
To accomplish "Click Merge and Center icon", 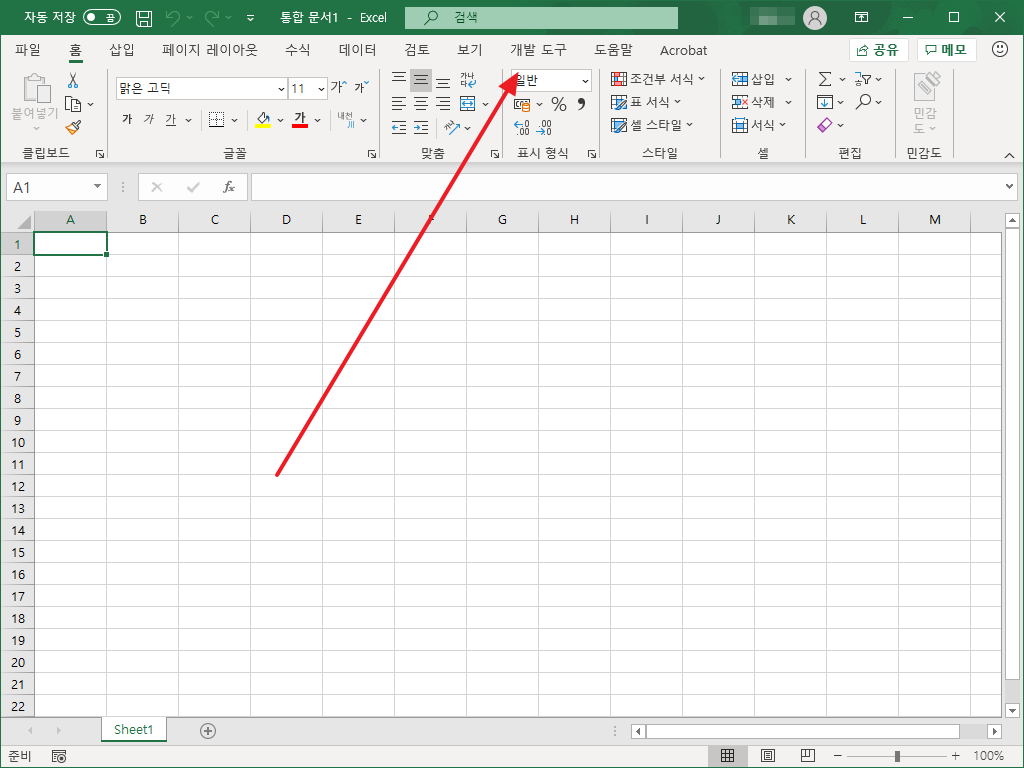I will (x=468, y=103).
